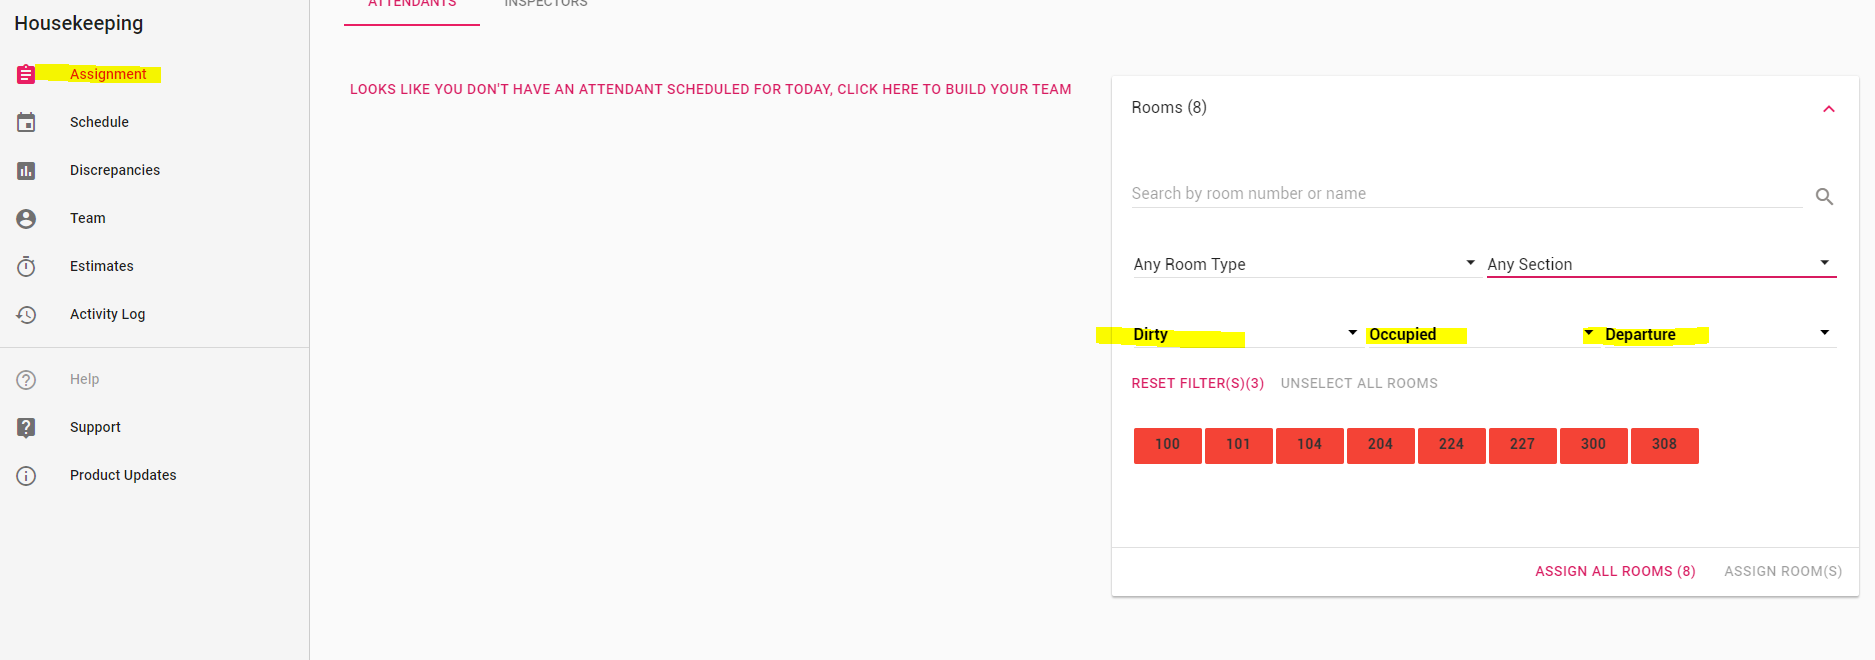The height and width of the screenshot is (660, 1875).
Task: Toggle room 224 selection chip
Action: click(1451, 445)
